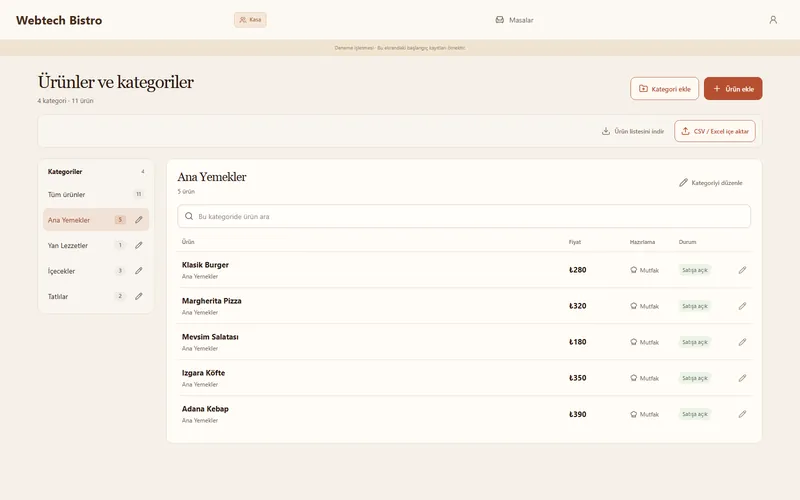Click the Kategori ekle button

[x=664, y=89]
